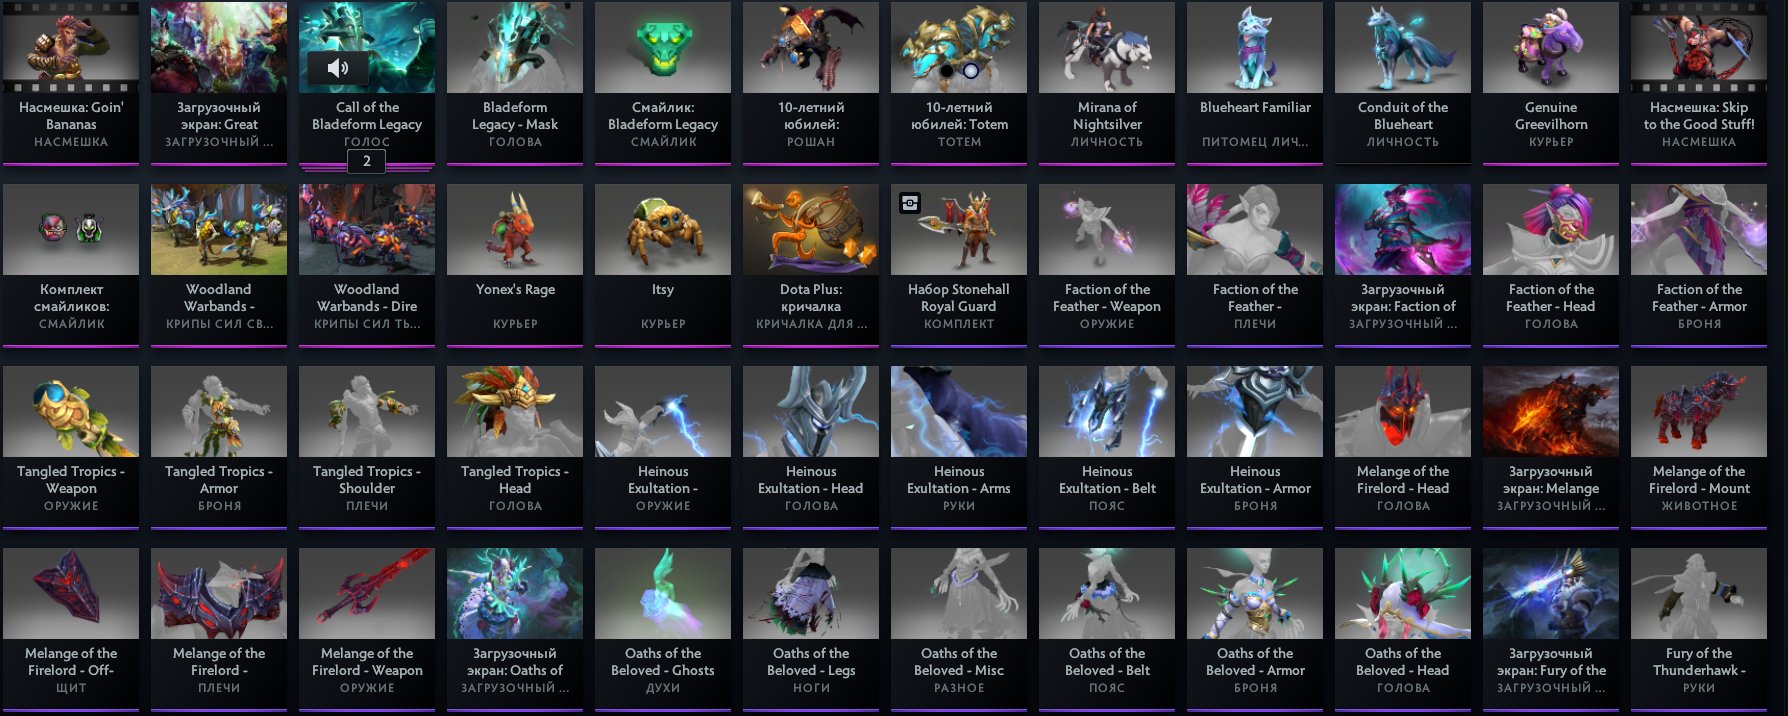
Task: Click the black style dot on Totem item
Action: tap(947, 71)
